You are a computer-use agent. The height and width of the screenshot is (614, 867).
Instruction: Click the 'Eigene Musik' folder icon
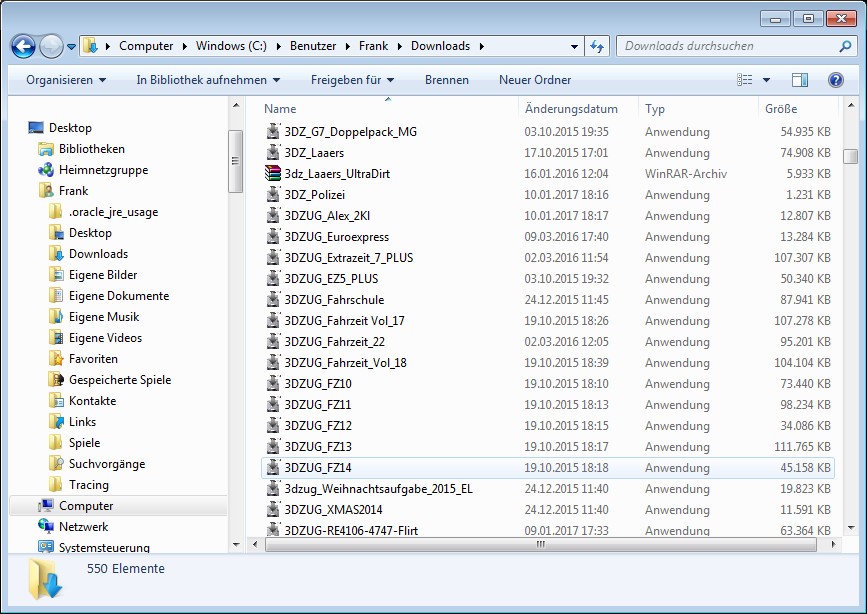(x=56, y=316)
